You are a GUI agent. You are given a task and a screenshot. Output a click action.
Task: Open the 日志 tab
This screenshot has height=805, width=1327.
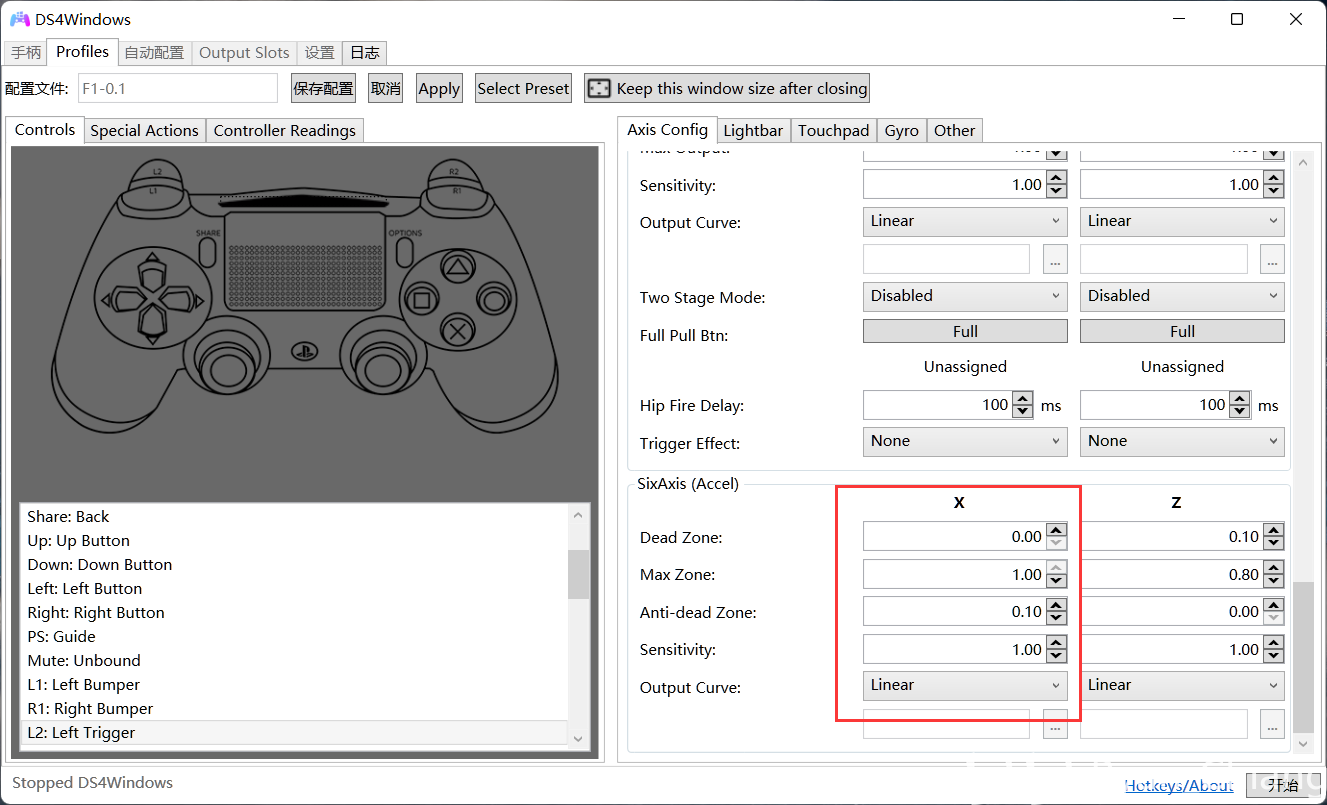(x=364, y=53)
